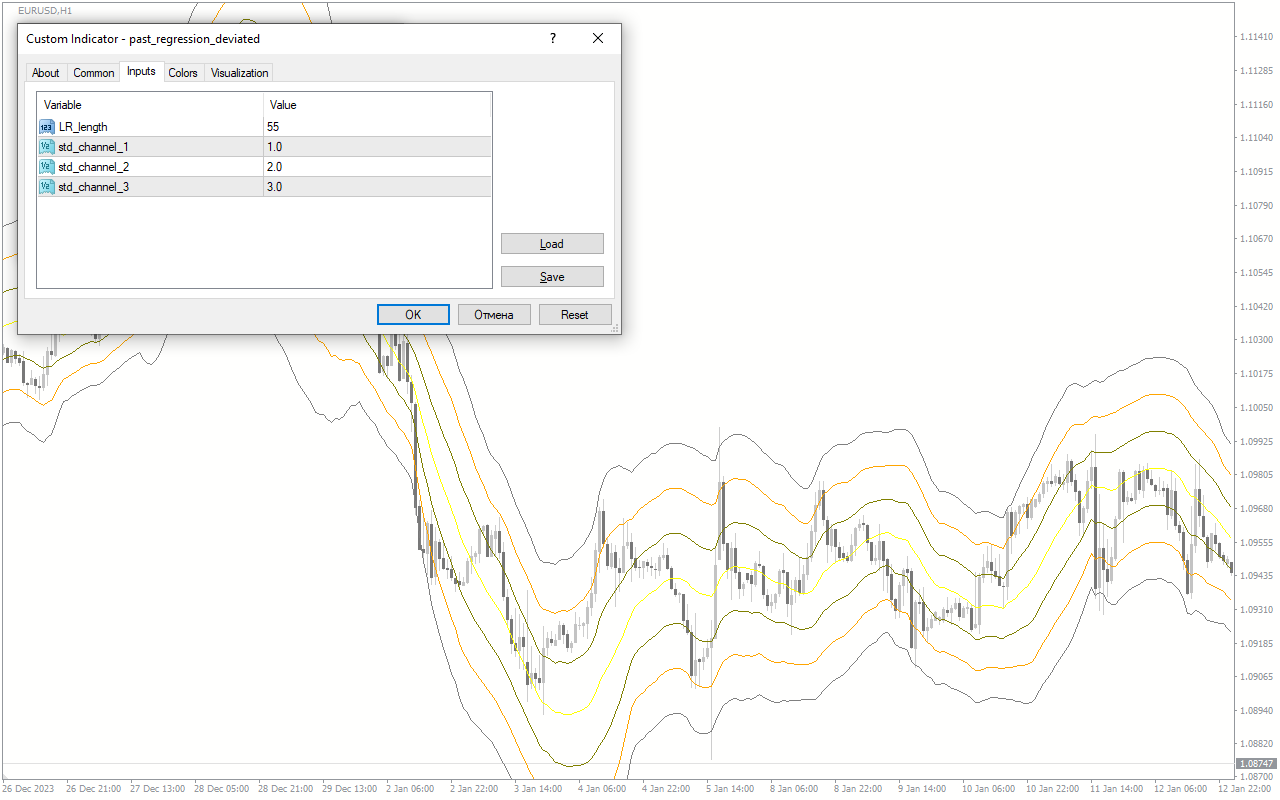Screen dimensions: 1280x800
Task: Click the std_channel_1 variable icon
Action: tap(47, 146)
